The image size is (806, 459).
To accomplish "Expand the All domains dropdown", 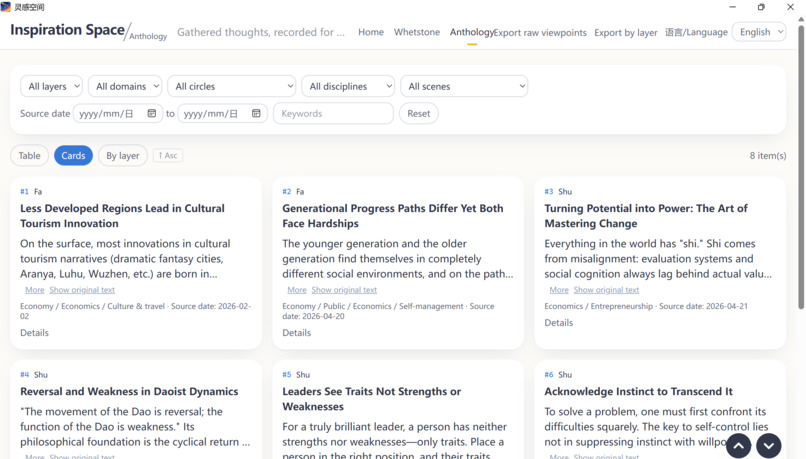I will click(125, 86).
